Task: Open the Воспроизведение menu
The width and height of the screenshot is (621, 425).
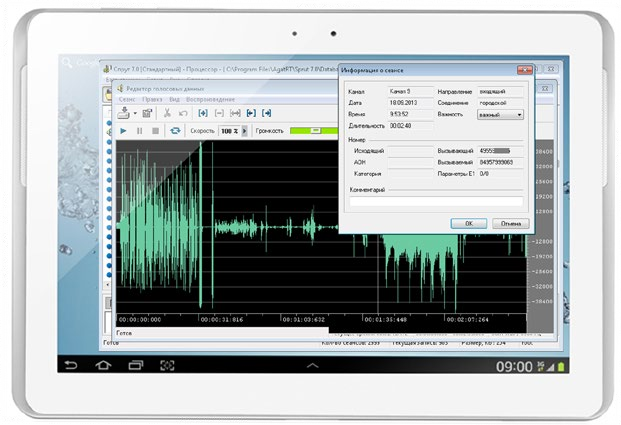Action: coord(210,100)
